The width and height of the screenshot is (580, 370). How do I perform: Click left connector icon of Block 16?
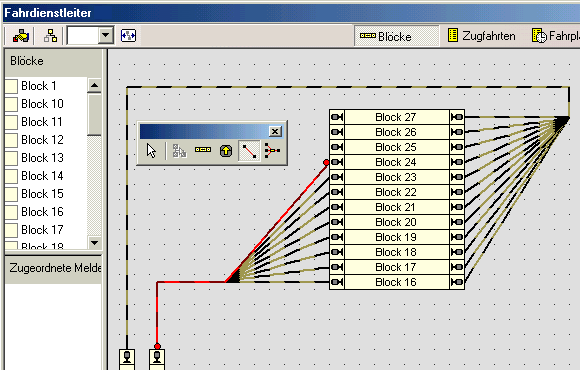pos(337,282)
